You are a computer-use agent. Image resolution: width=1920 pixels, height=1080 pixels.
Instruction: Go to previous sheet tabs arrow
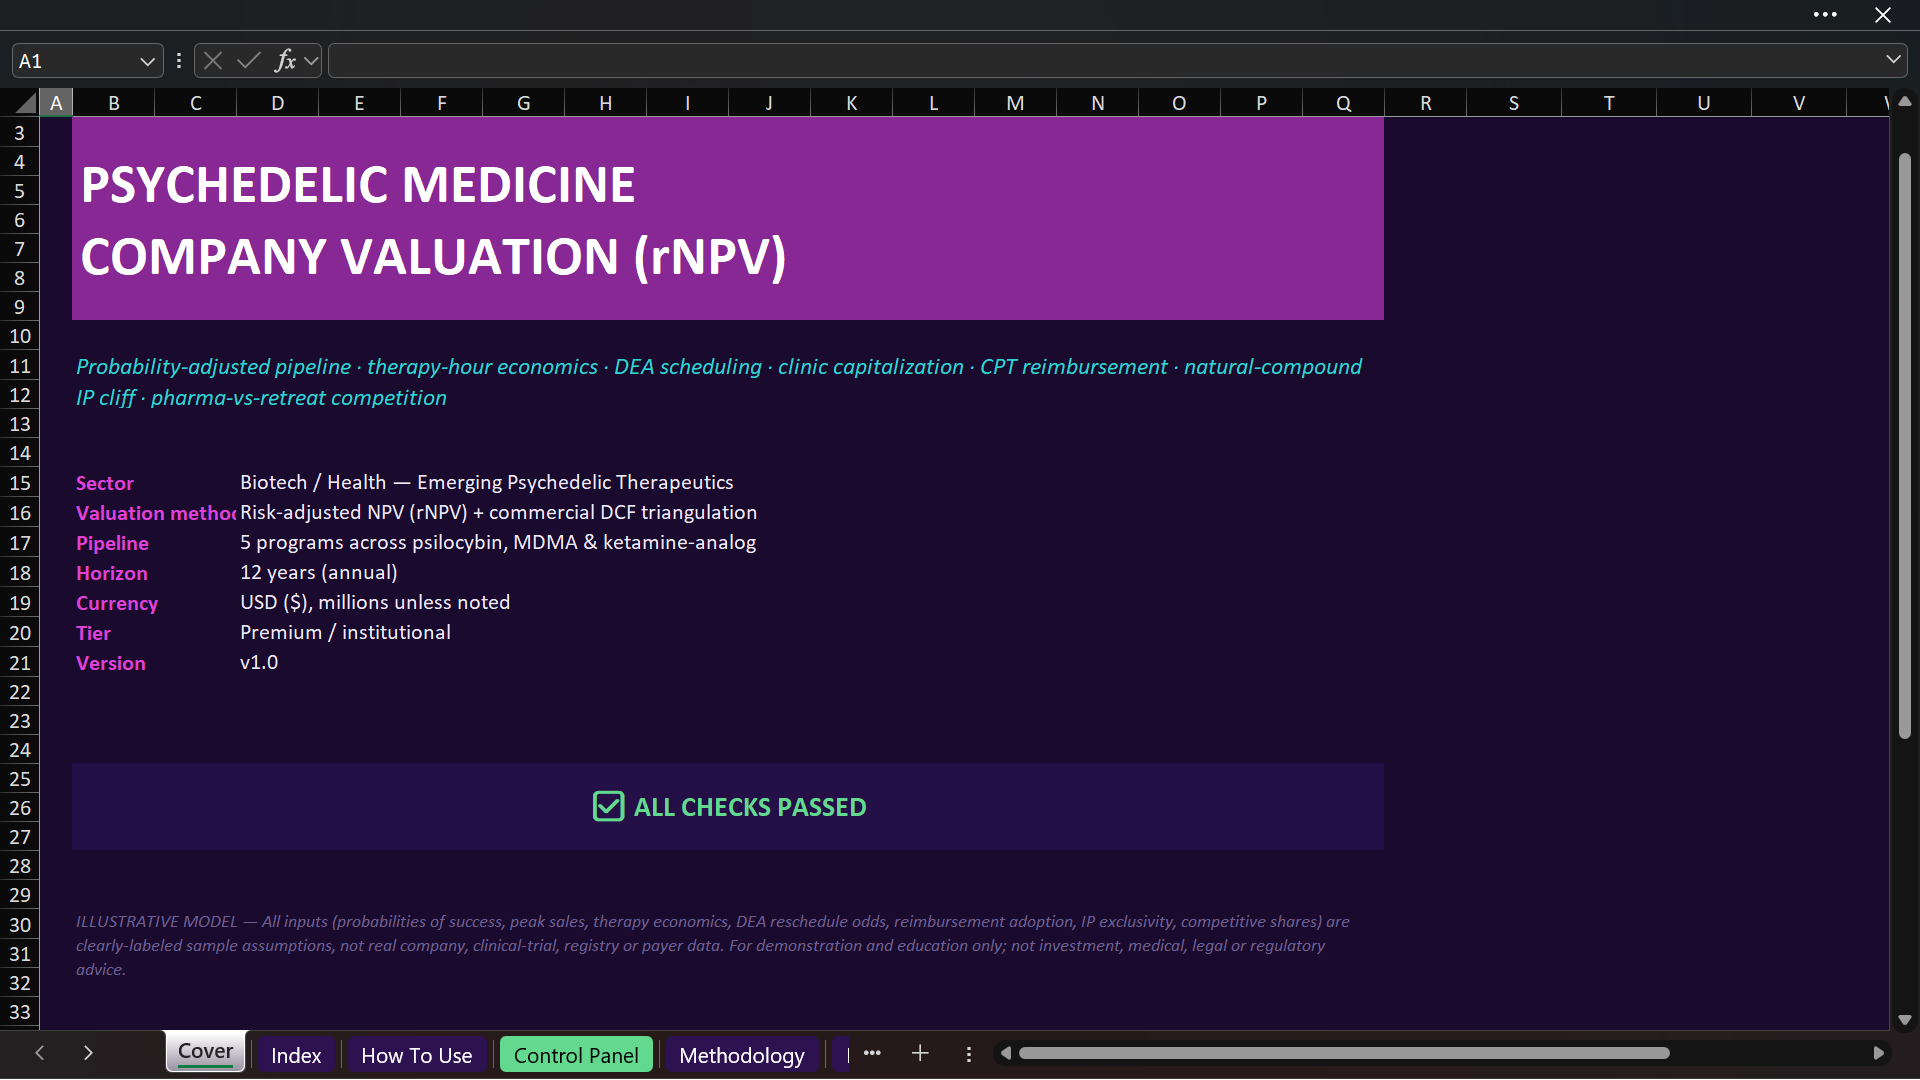(x=40, y=1053)
